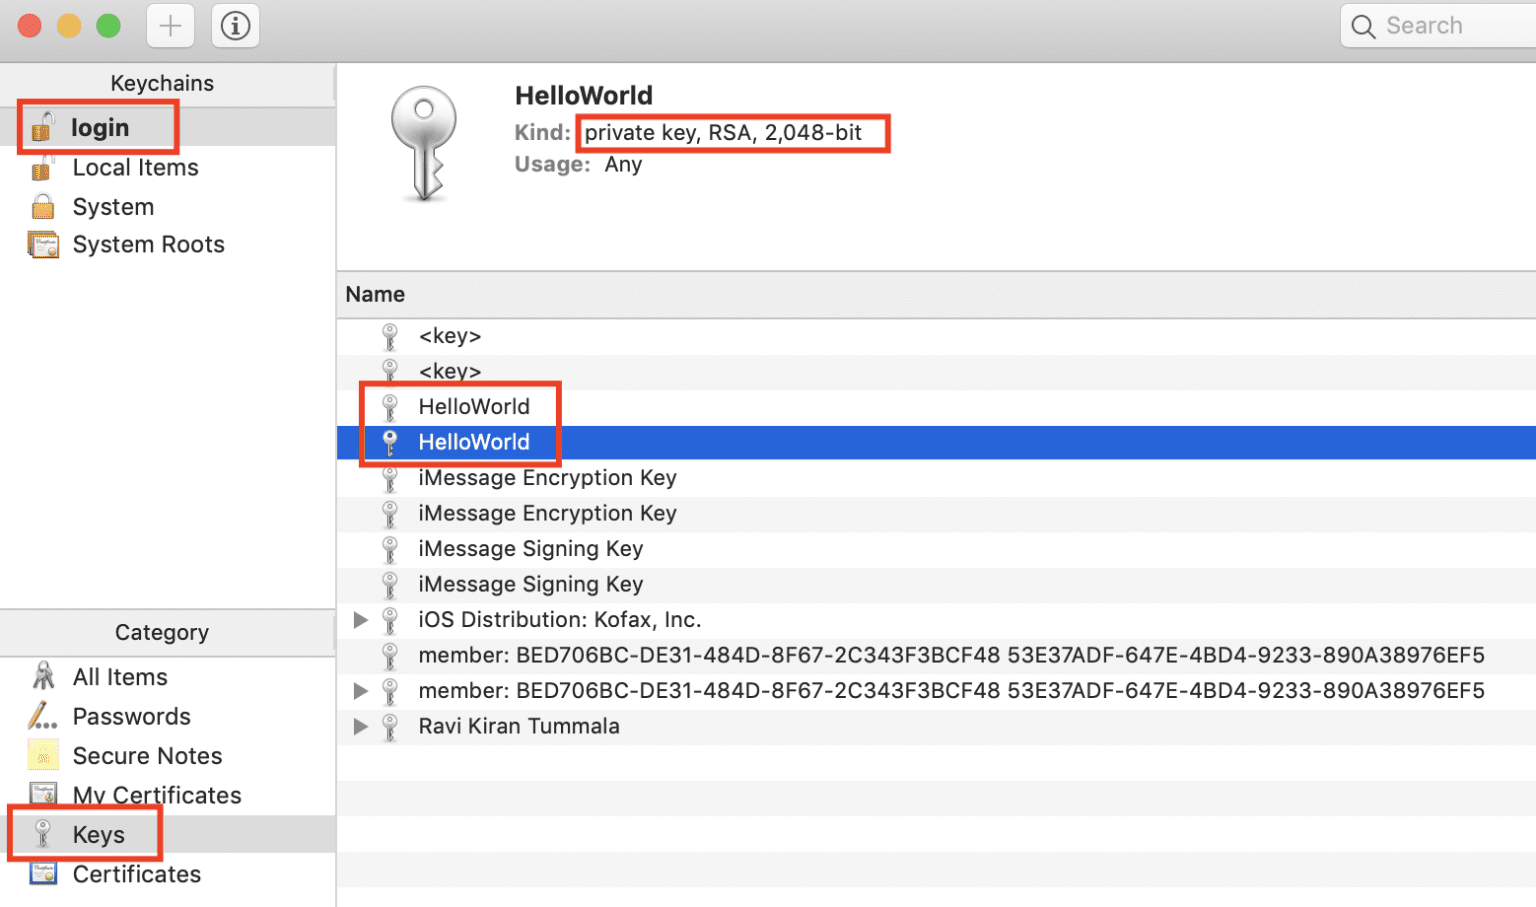Image resolution: width=1536 pixels, height=907 pixels.
Task: Sort list by the Name column header
Action: coord(375,295)
